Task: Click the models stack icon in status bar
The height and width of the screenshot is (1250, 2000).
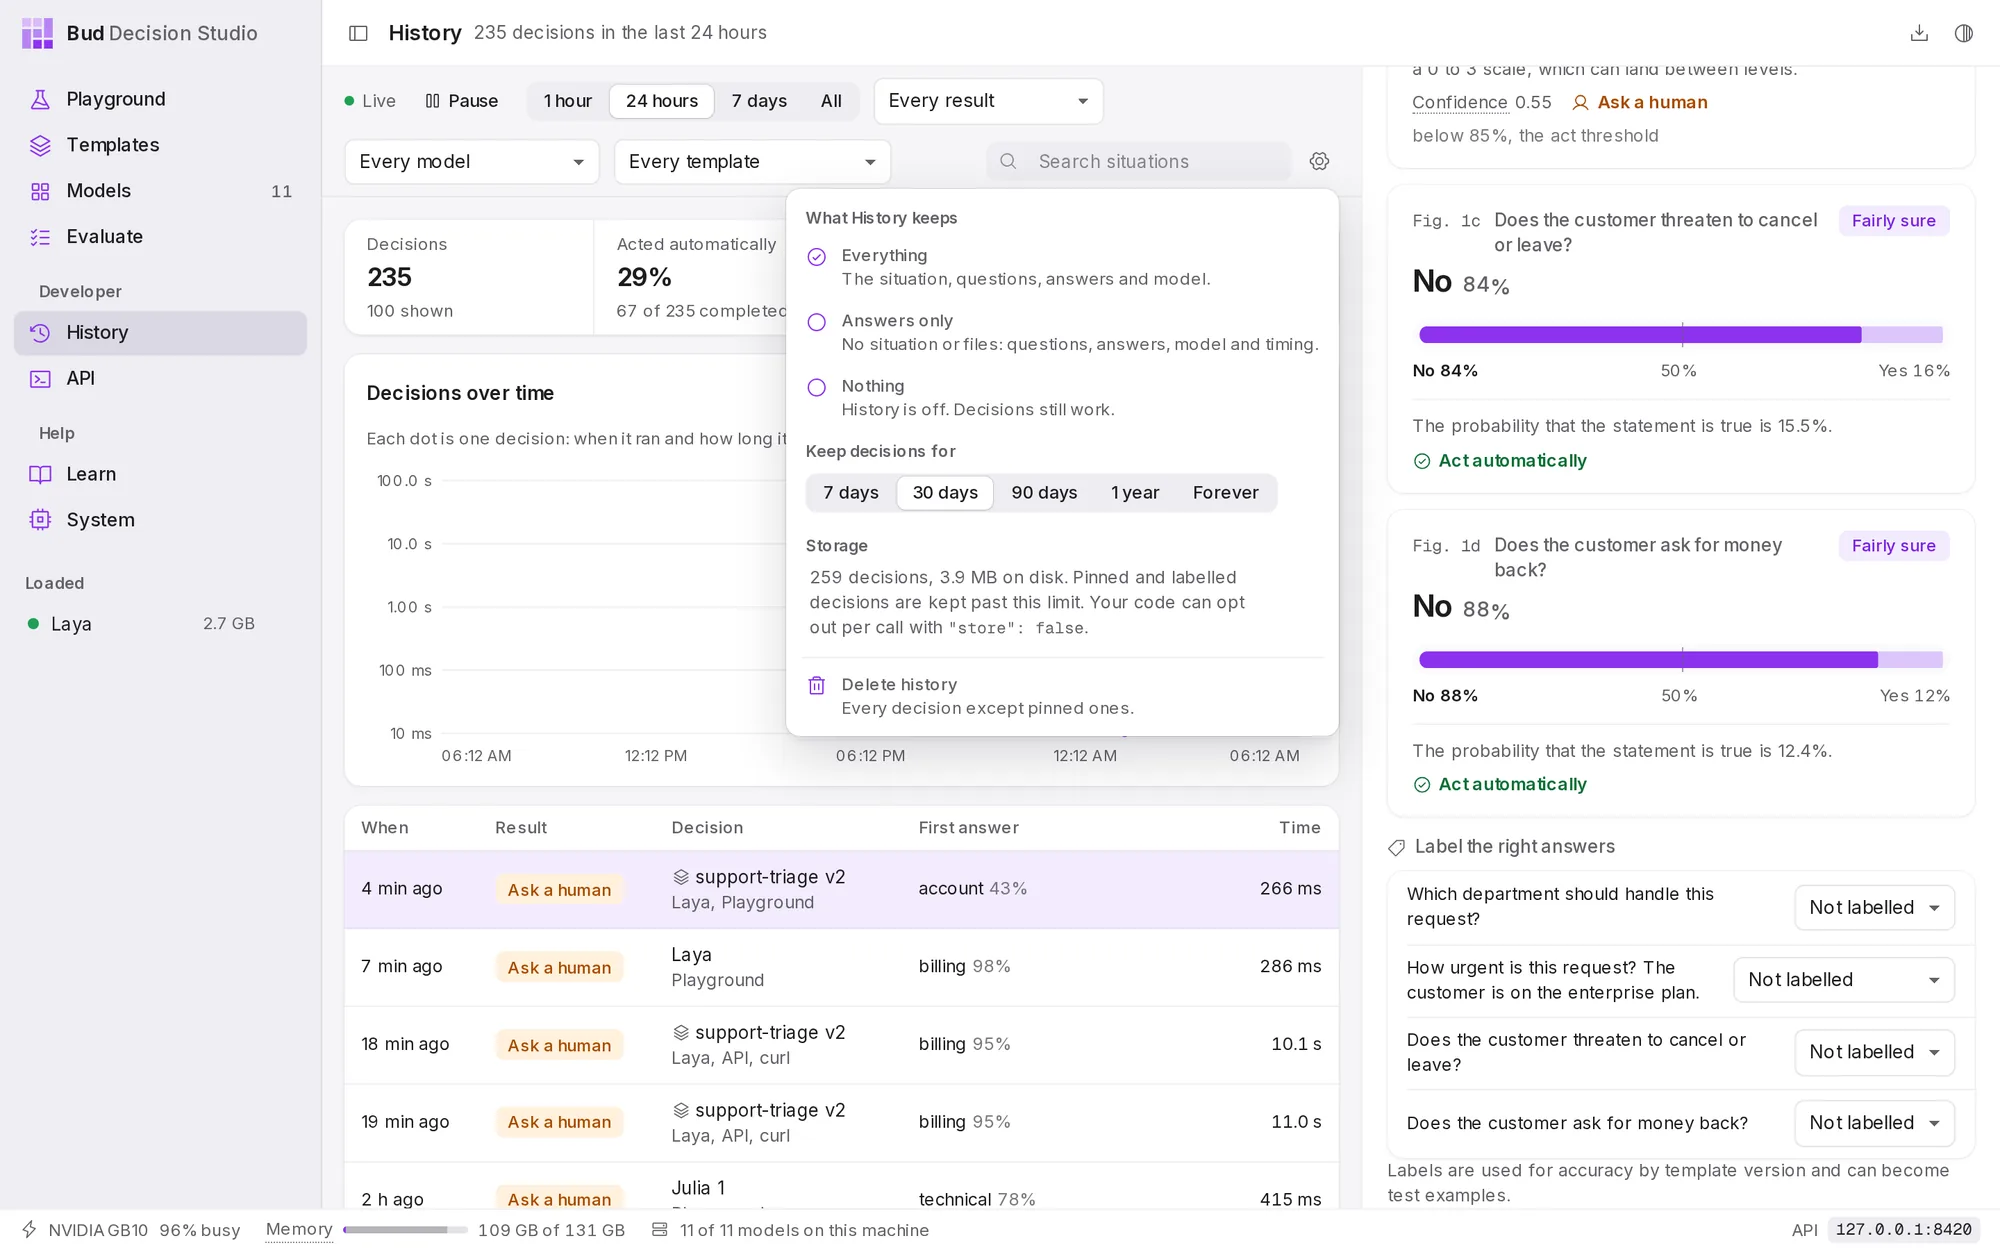Action: 659,1230
